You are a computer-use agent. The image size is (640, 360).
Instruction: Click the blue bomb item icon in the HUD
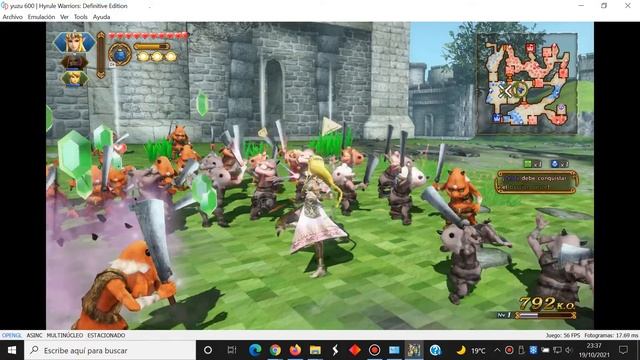tap(120, 54)
